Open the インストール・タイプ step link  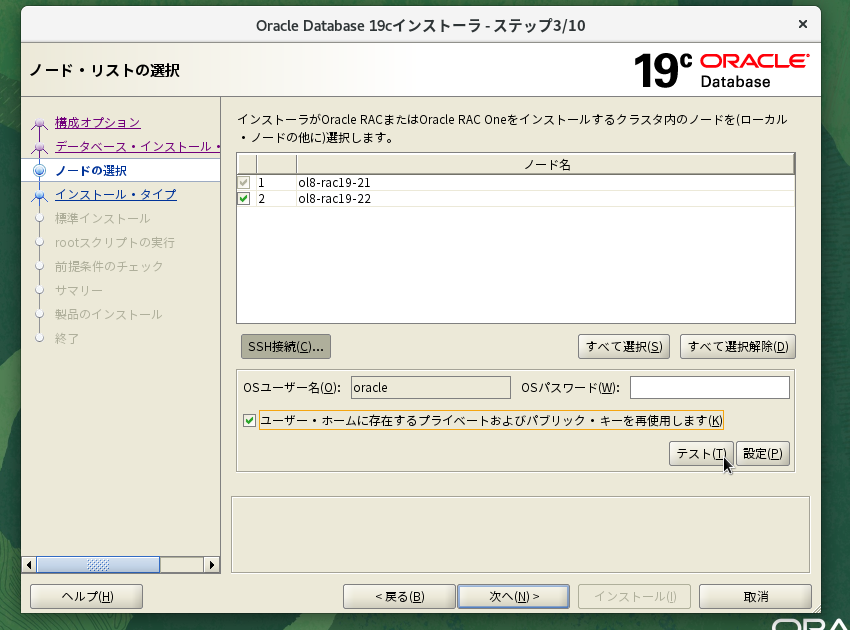tap(115, 194)
